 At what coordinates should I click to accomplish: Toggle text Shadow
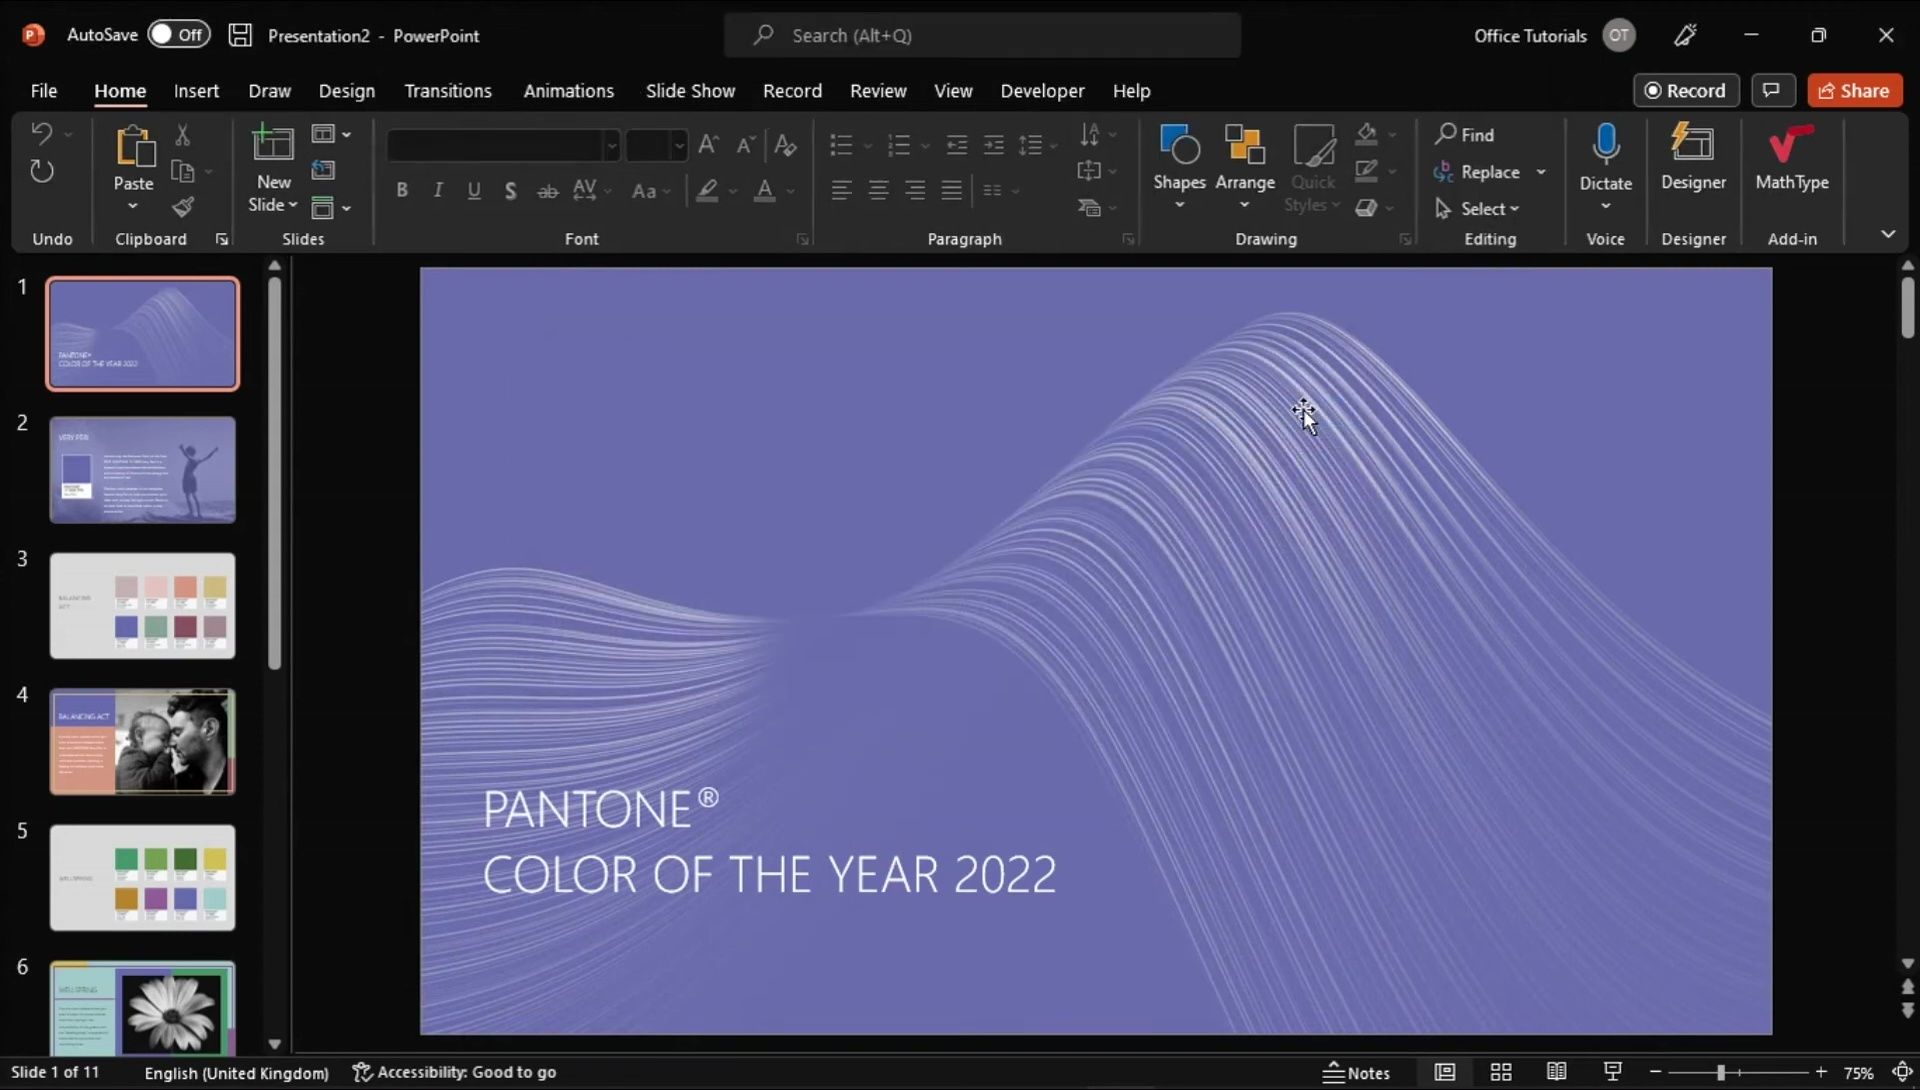[x=510, y=190]
